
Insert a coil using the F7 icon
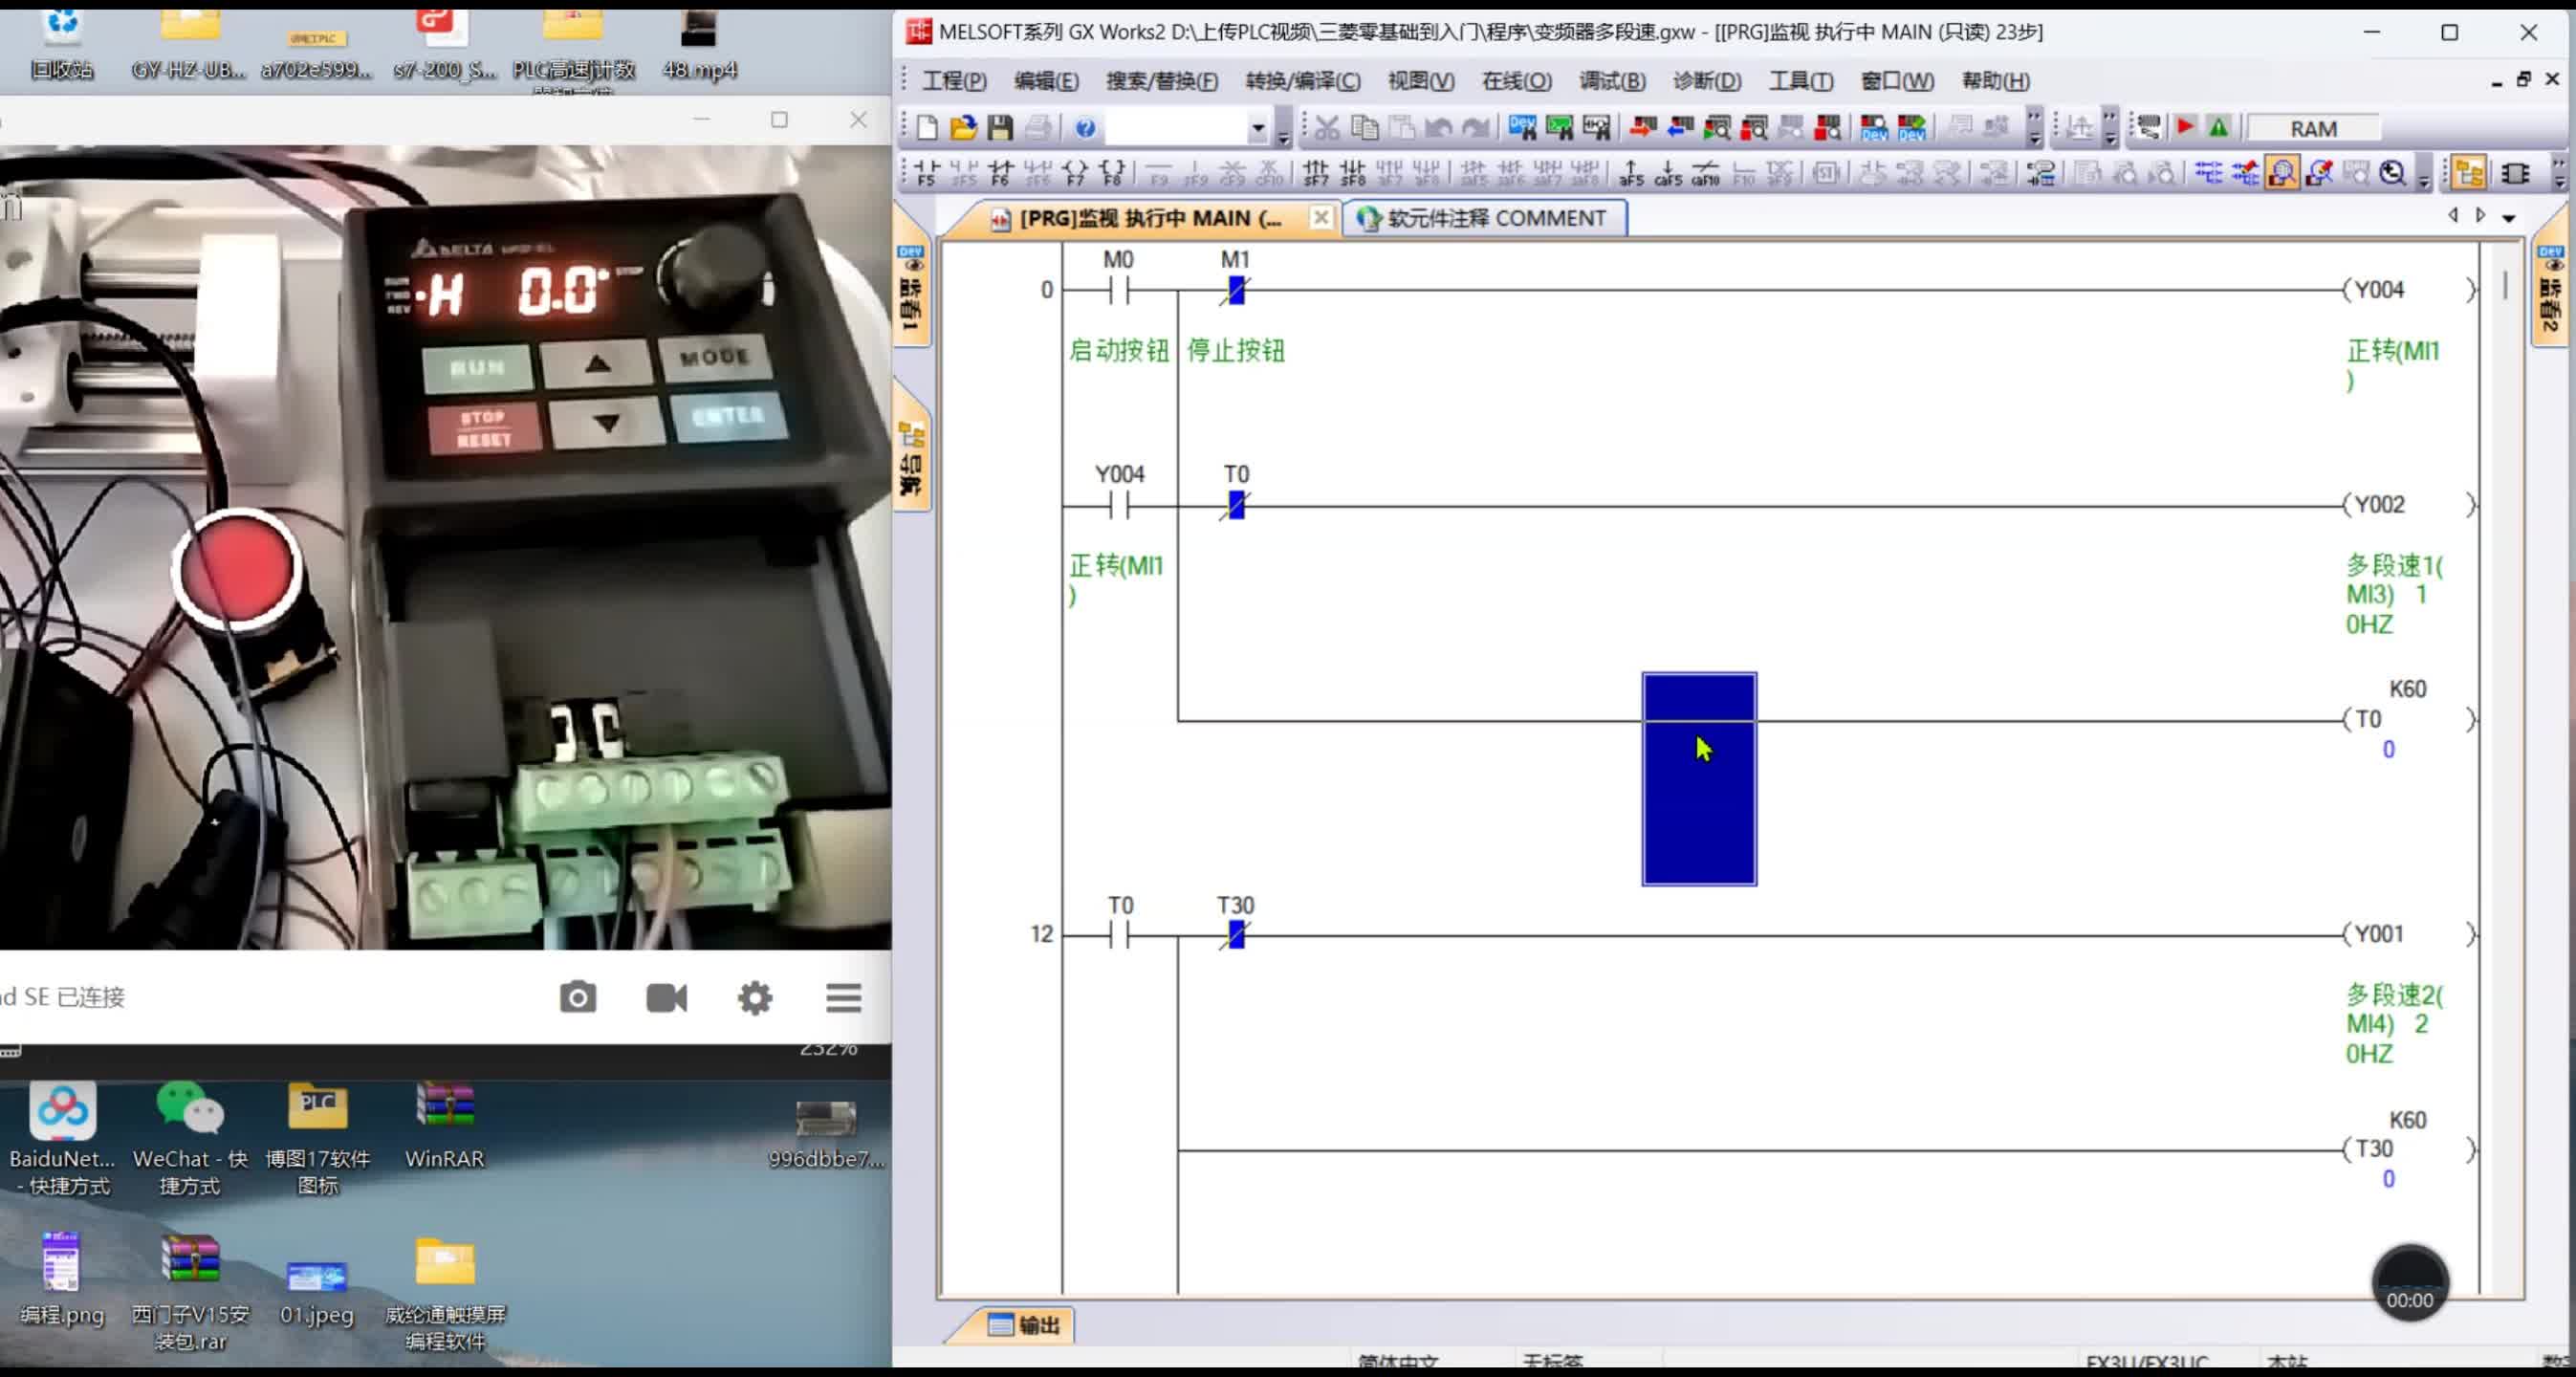coord(1075,174)
